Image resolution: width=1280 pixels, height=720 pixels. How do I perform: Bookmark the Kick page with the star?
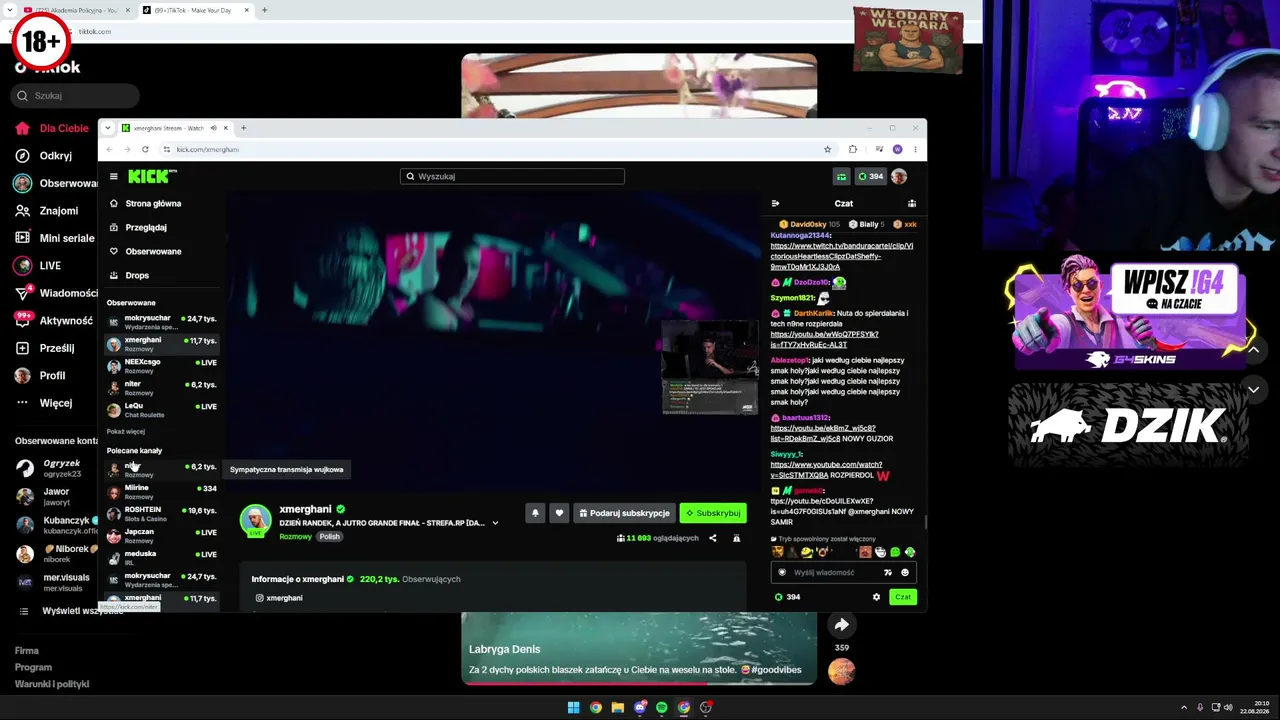[827, 149]
